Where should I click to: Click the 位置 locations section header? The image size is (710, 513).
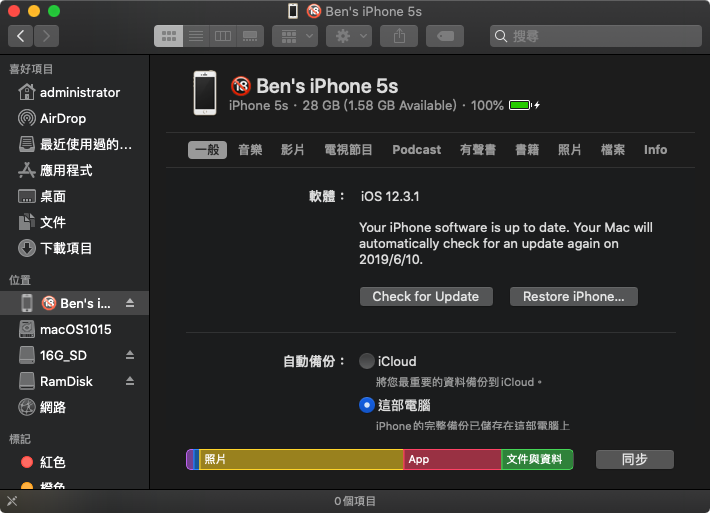point(20,280)
